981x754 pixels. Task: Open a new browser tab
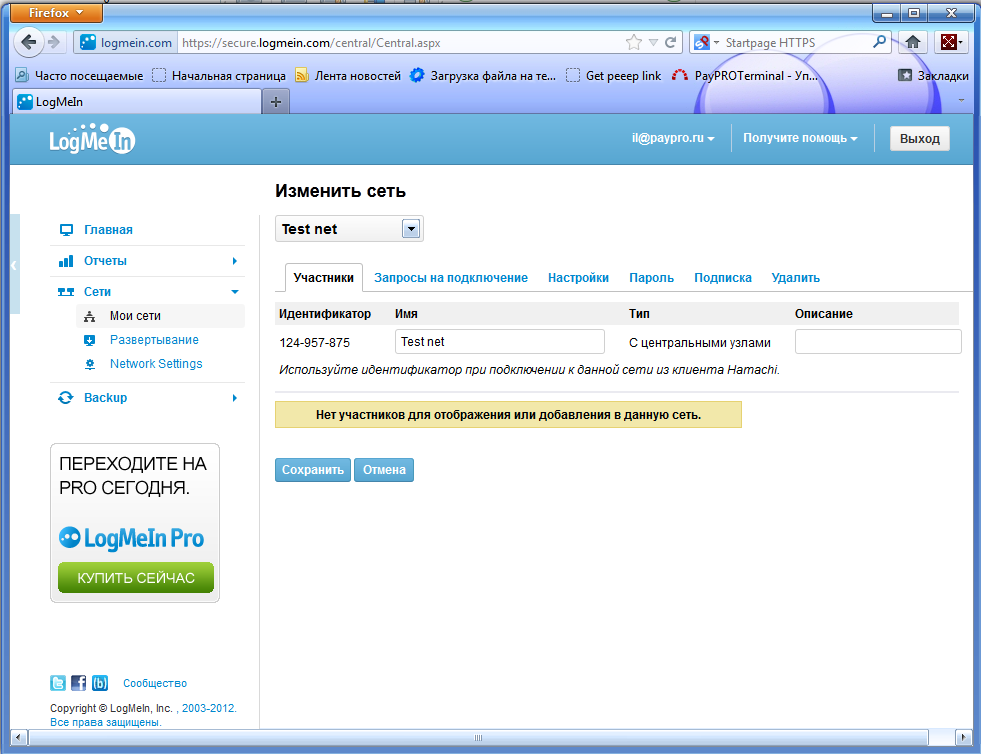[276, 102]
